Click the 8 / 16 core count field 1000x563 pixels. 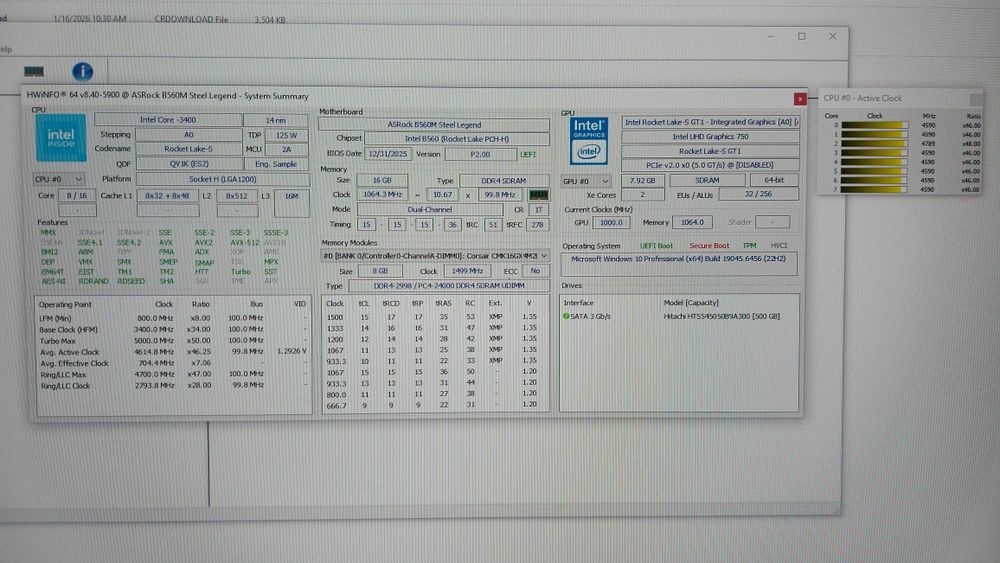click(77, 196)
